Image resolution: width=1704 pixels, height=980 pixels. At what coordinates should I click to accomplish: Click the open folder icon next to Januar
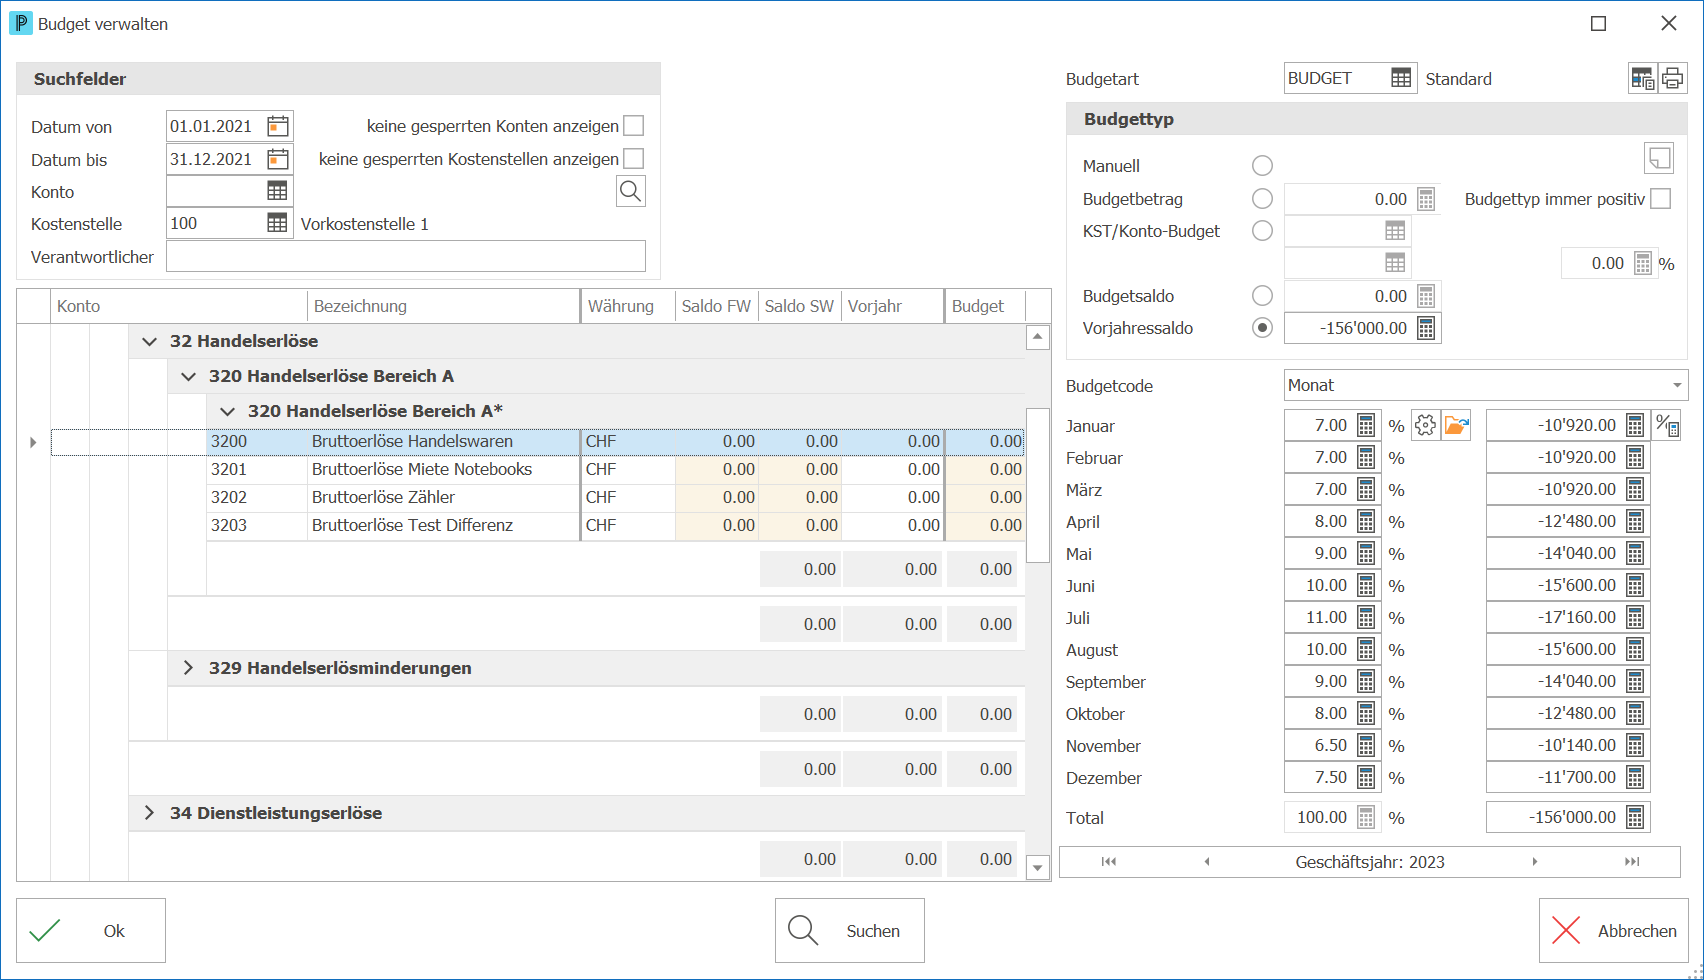click(1456, 425)
